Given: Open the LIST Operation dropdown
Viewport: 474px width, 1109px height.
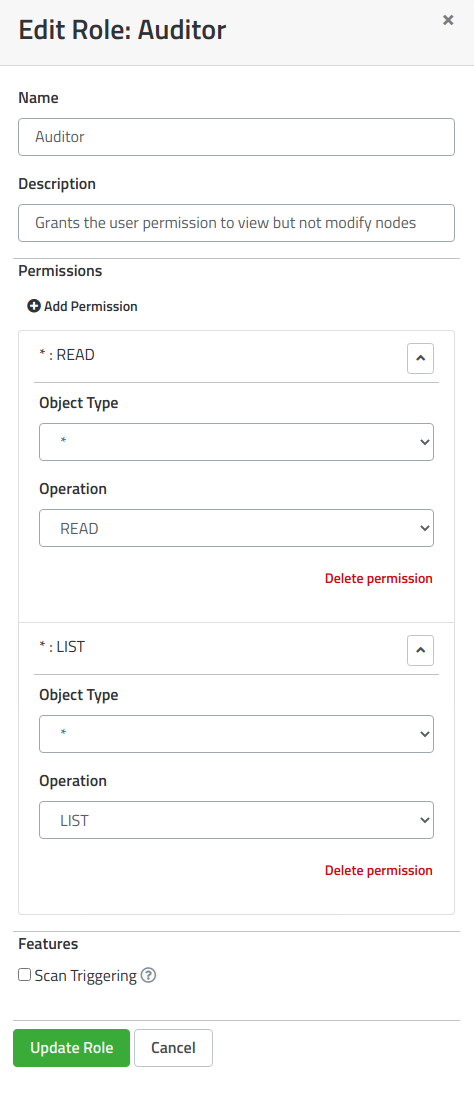Looking at the screenshot, I should pyautogui.click(x=236, y=820).
